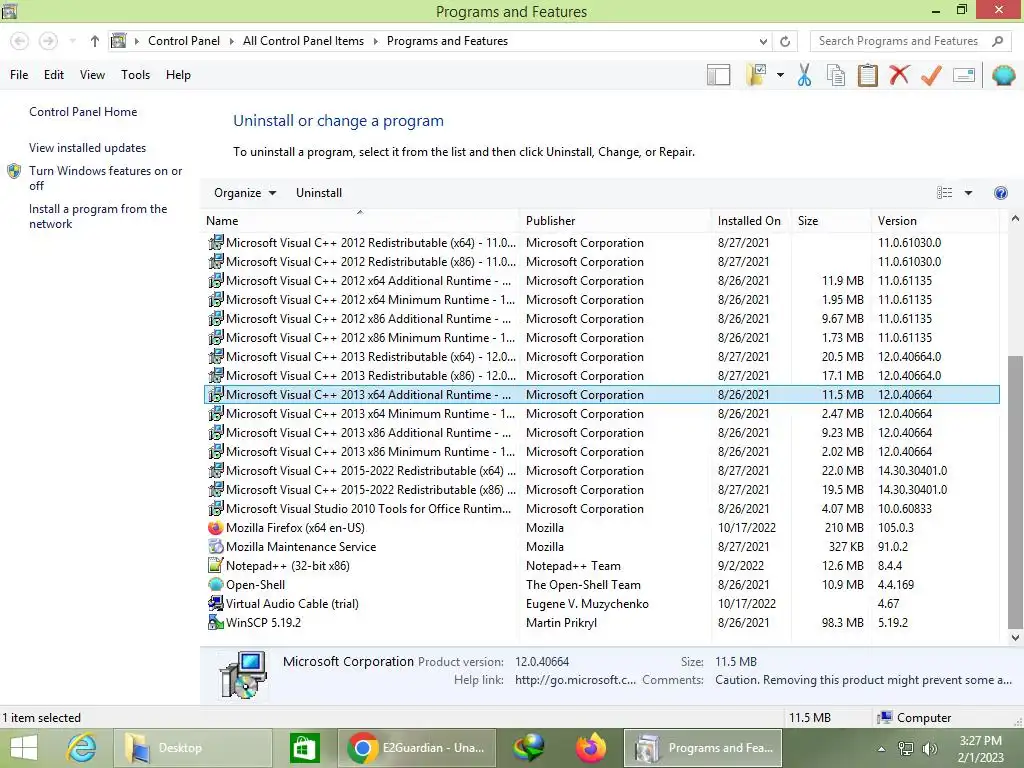Open Firefox from the taskbar
Image resolution: width=1024 pixels, height=768 pixels.
591,748
